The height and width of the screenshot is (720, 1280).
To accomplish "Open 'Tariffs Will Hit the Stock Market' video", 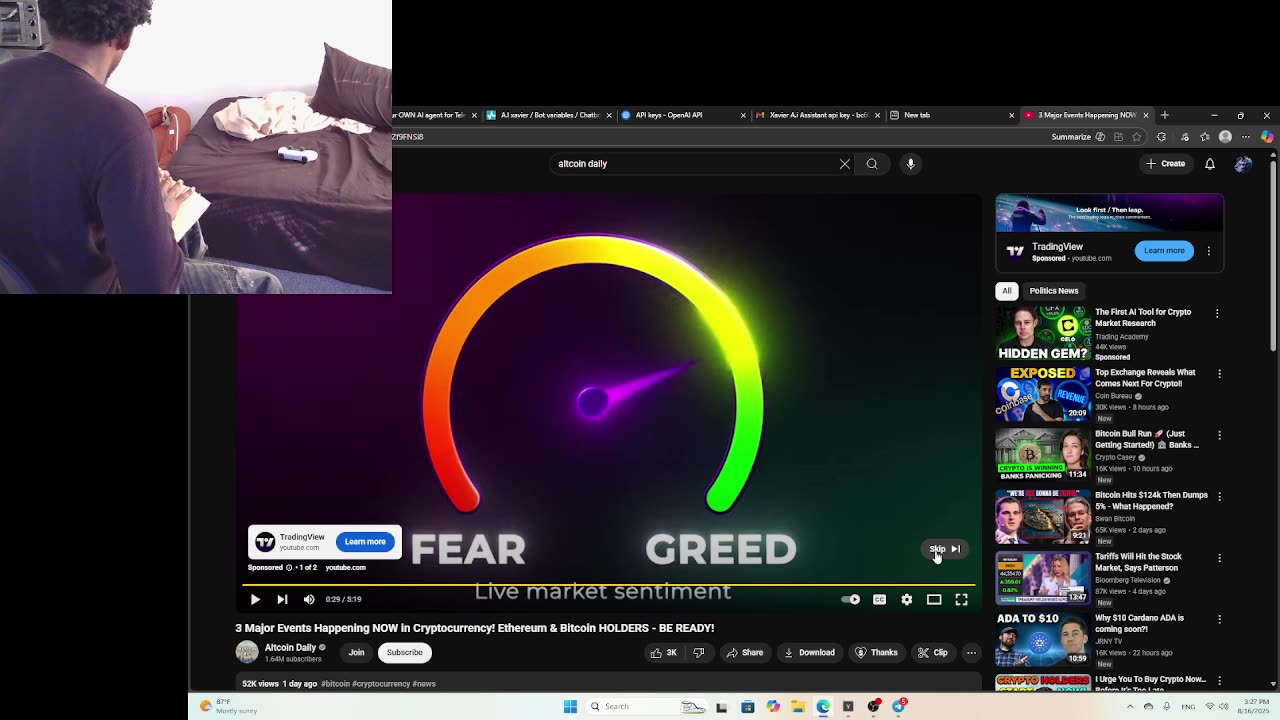I will point(1138,562).
